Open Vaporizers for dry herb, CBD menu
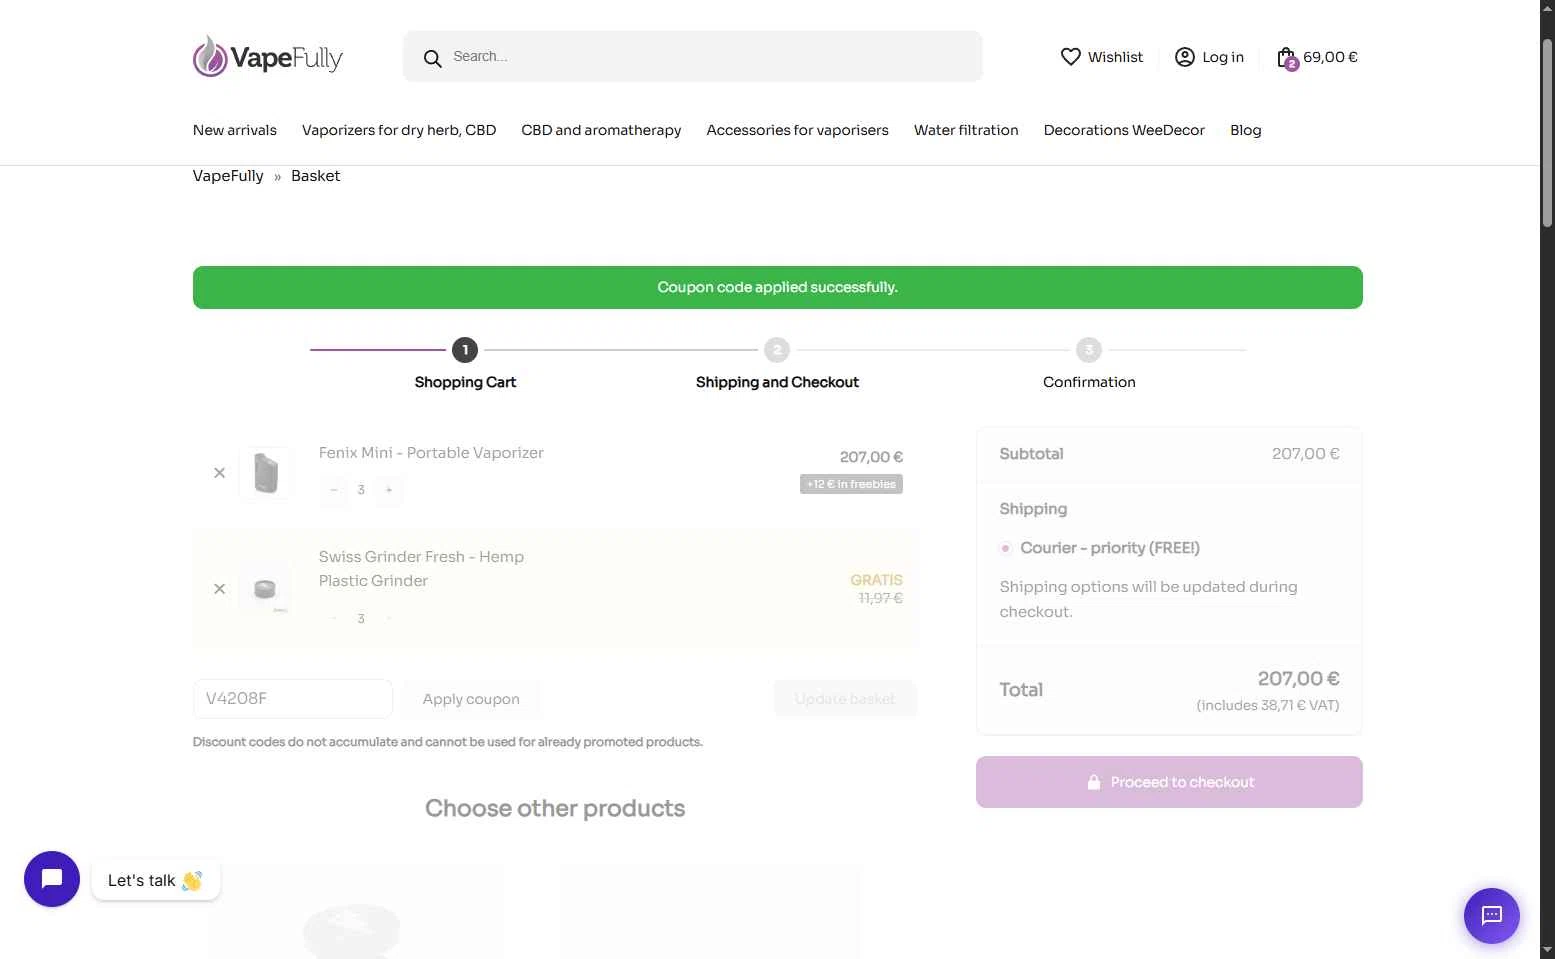Image resolution: width=1555 pixels, height=959 pixels. tap(399, 130)
